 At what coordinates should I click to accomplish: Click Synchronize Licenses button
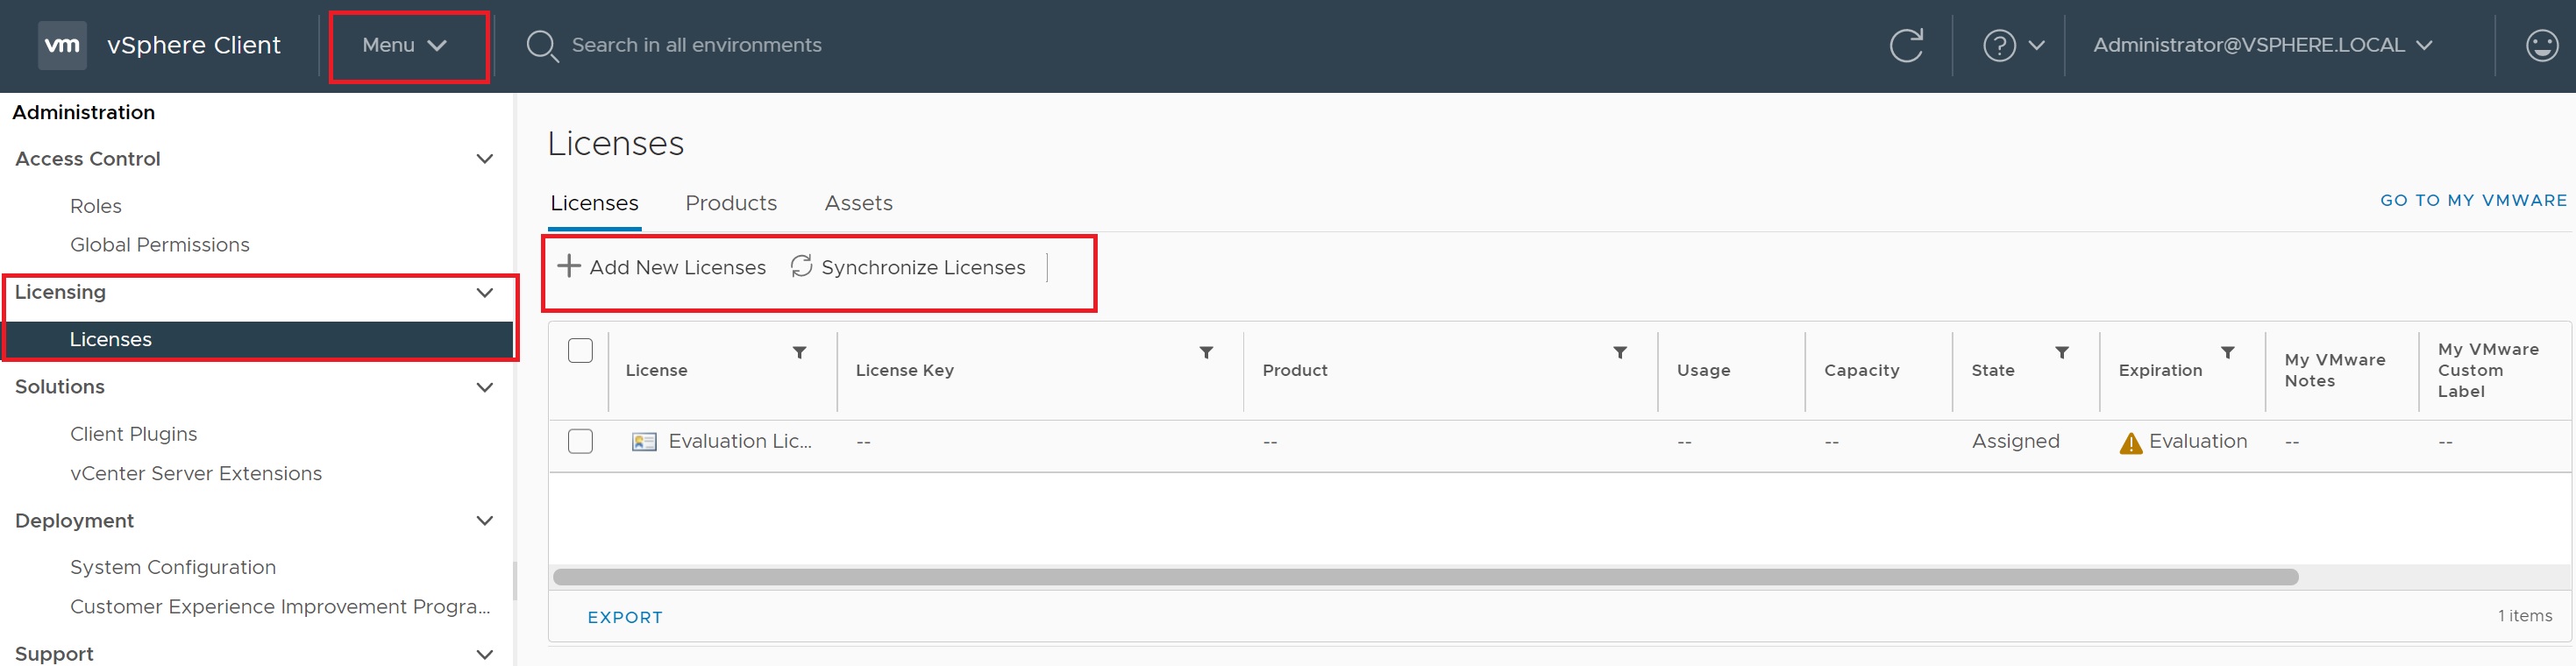(908, 267)
